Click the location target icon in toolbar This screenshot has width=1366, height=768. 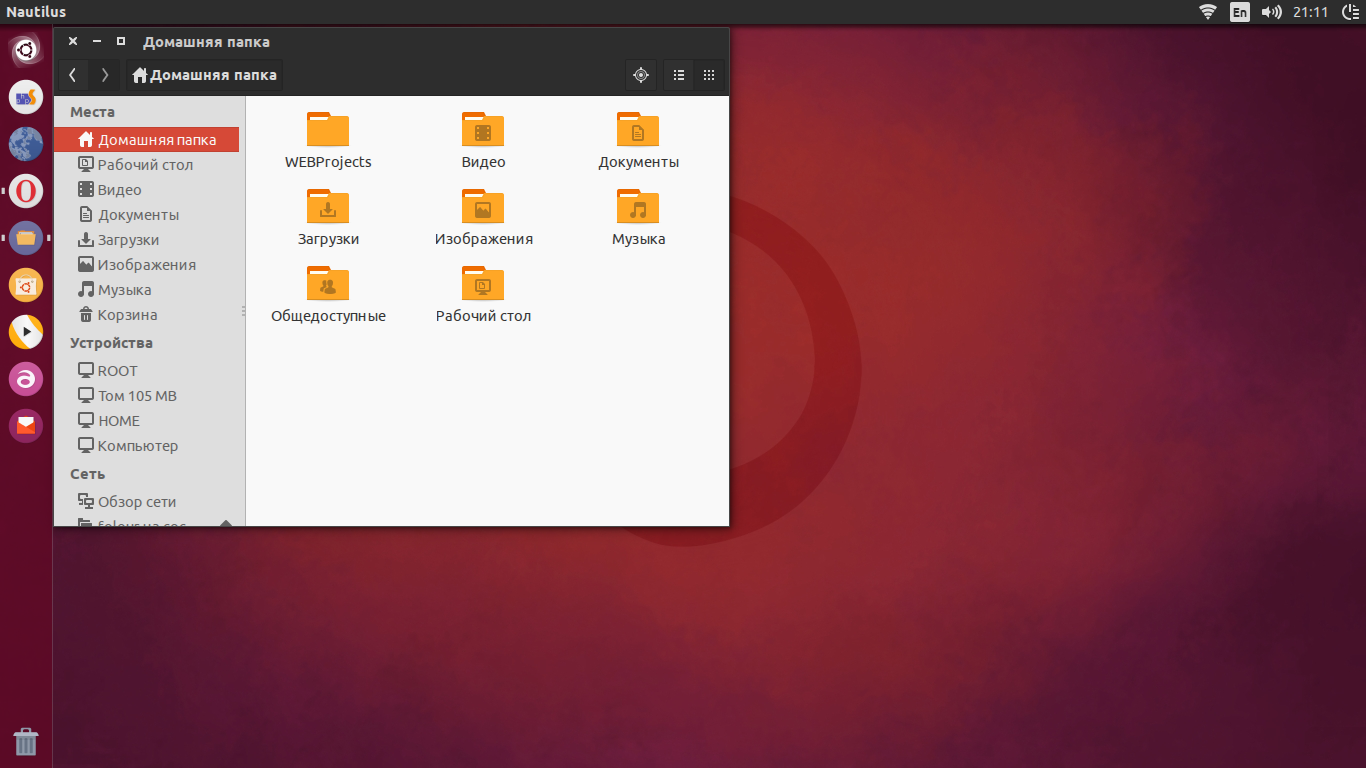coord(641,75)
